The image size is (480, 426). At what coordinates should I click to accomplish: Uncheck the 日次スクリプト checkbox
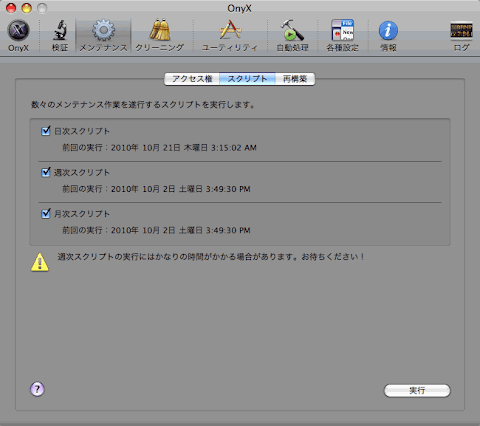(x=46, y=131)
